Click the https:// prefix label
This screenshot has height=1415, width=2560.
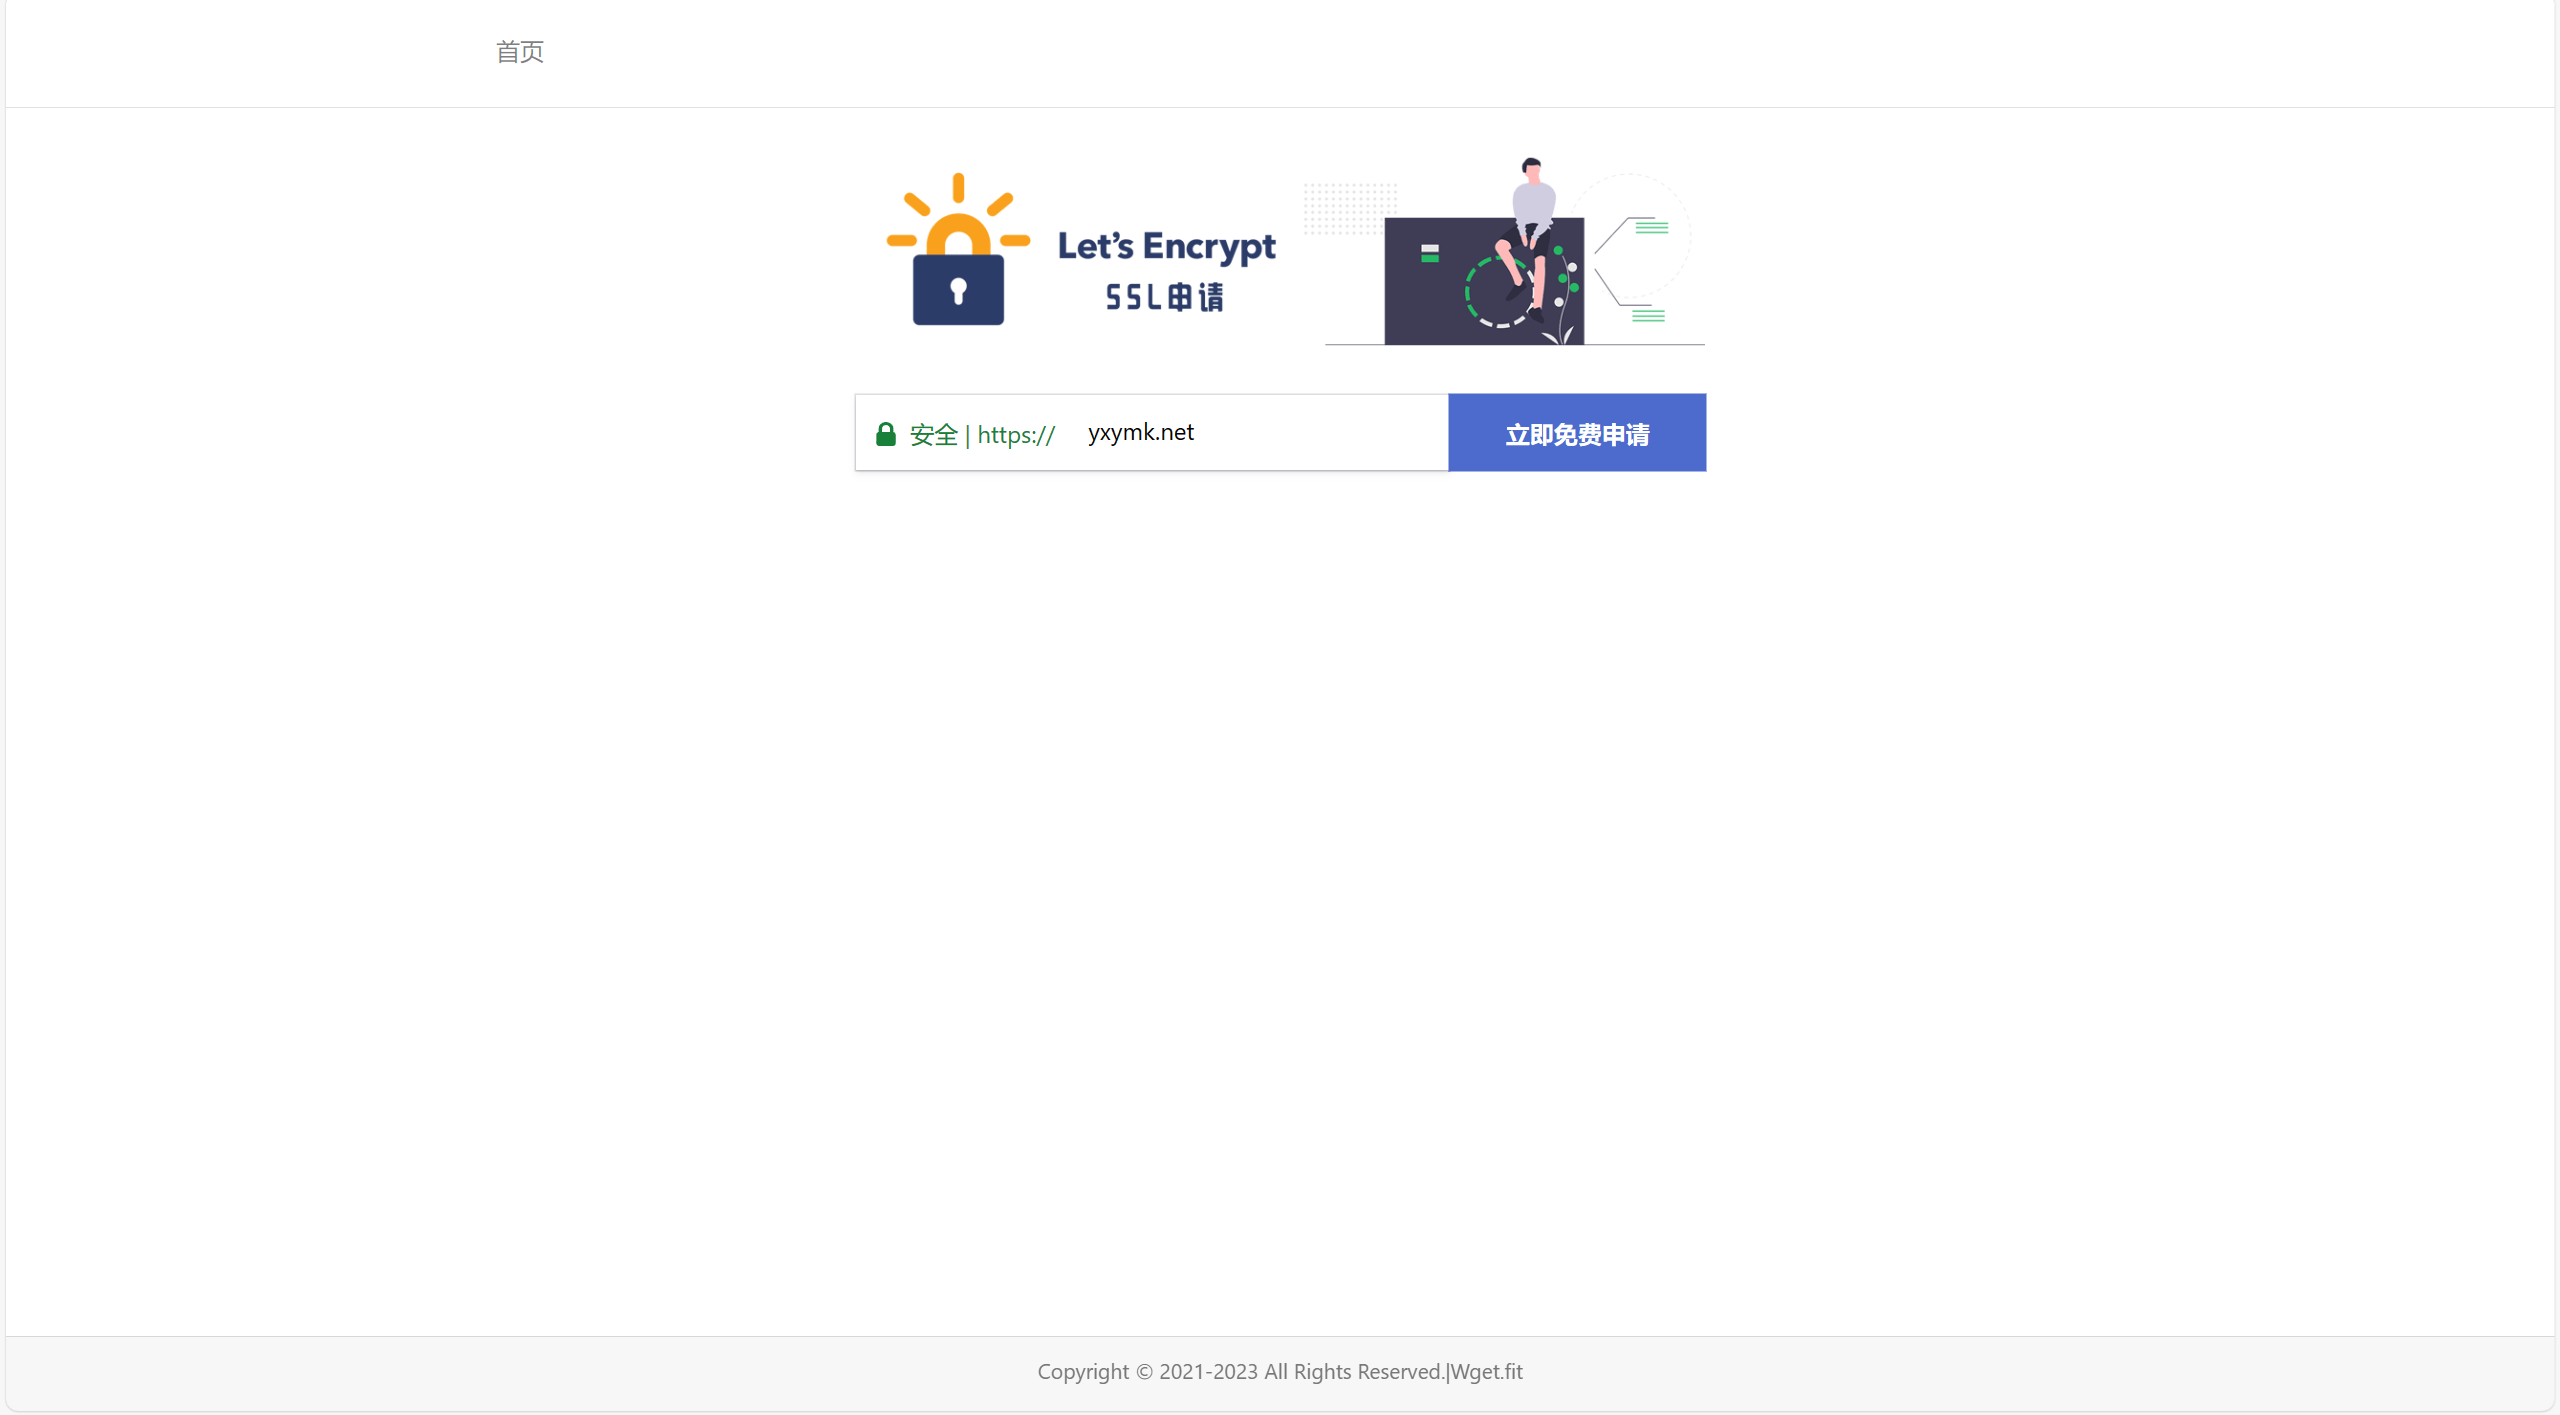pyautogui.click(x=1016, y=435)
